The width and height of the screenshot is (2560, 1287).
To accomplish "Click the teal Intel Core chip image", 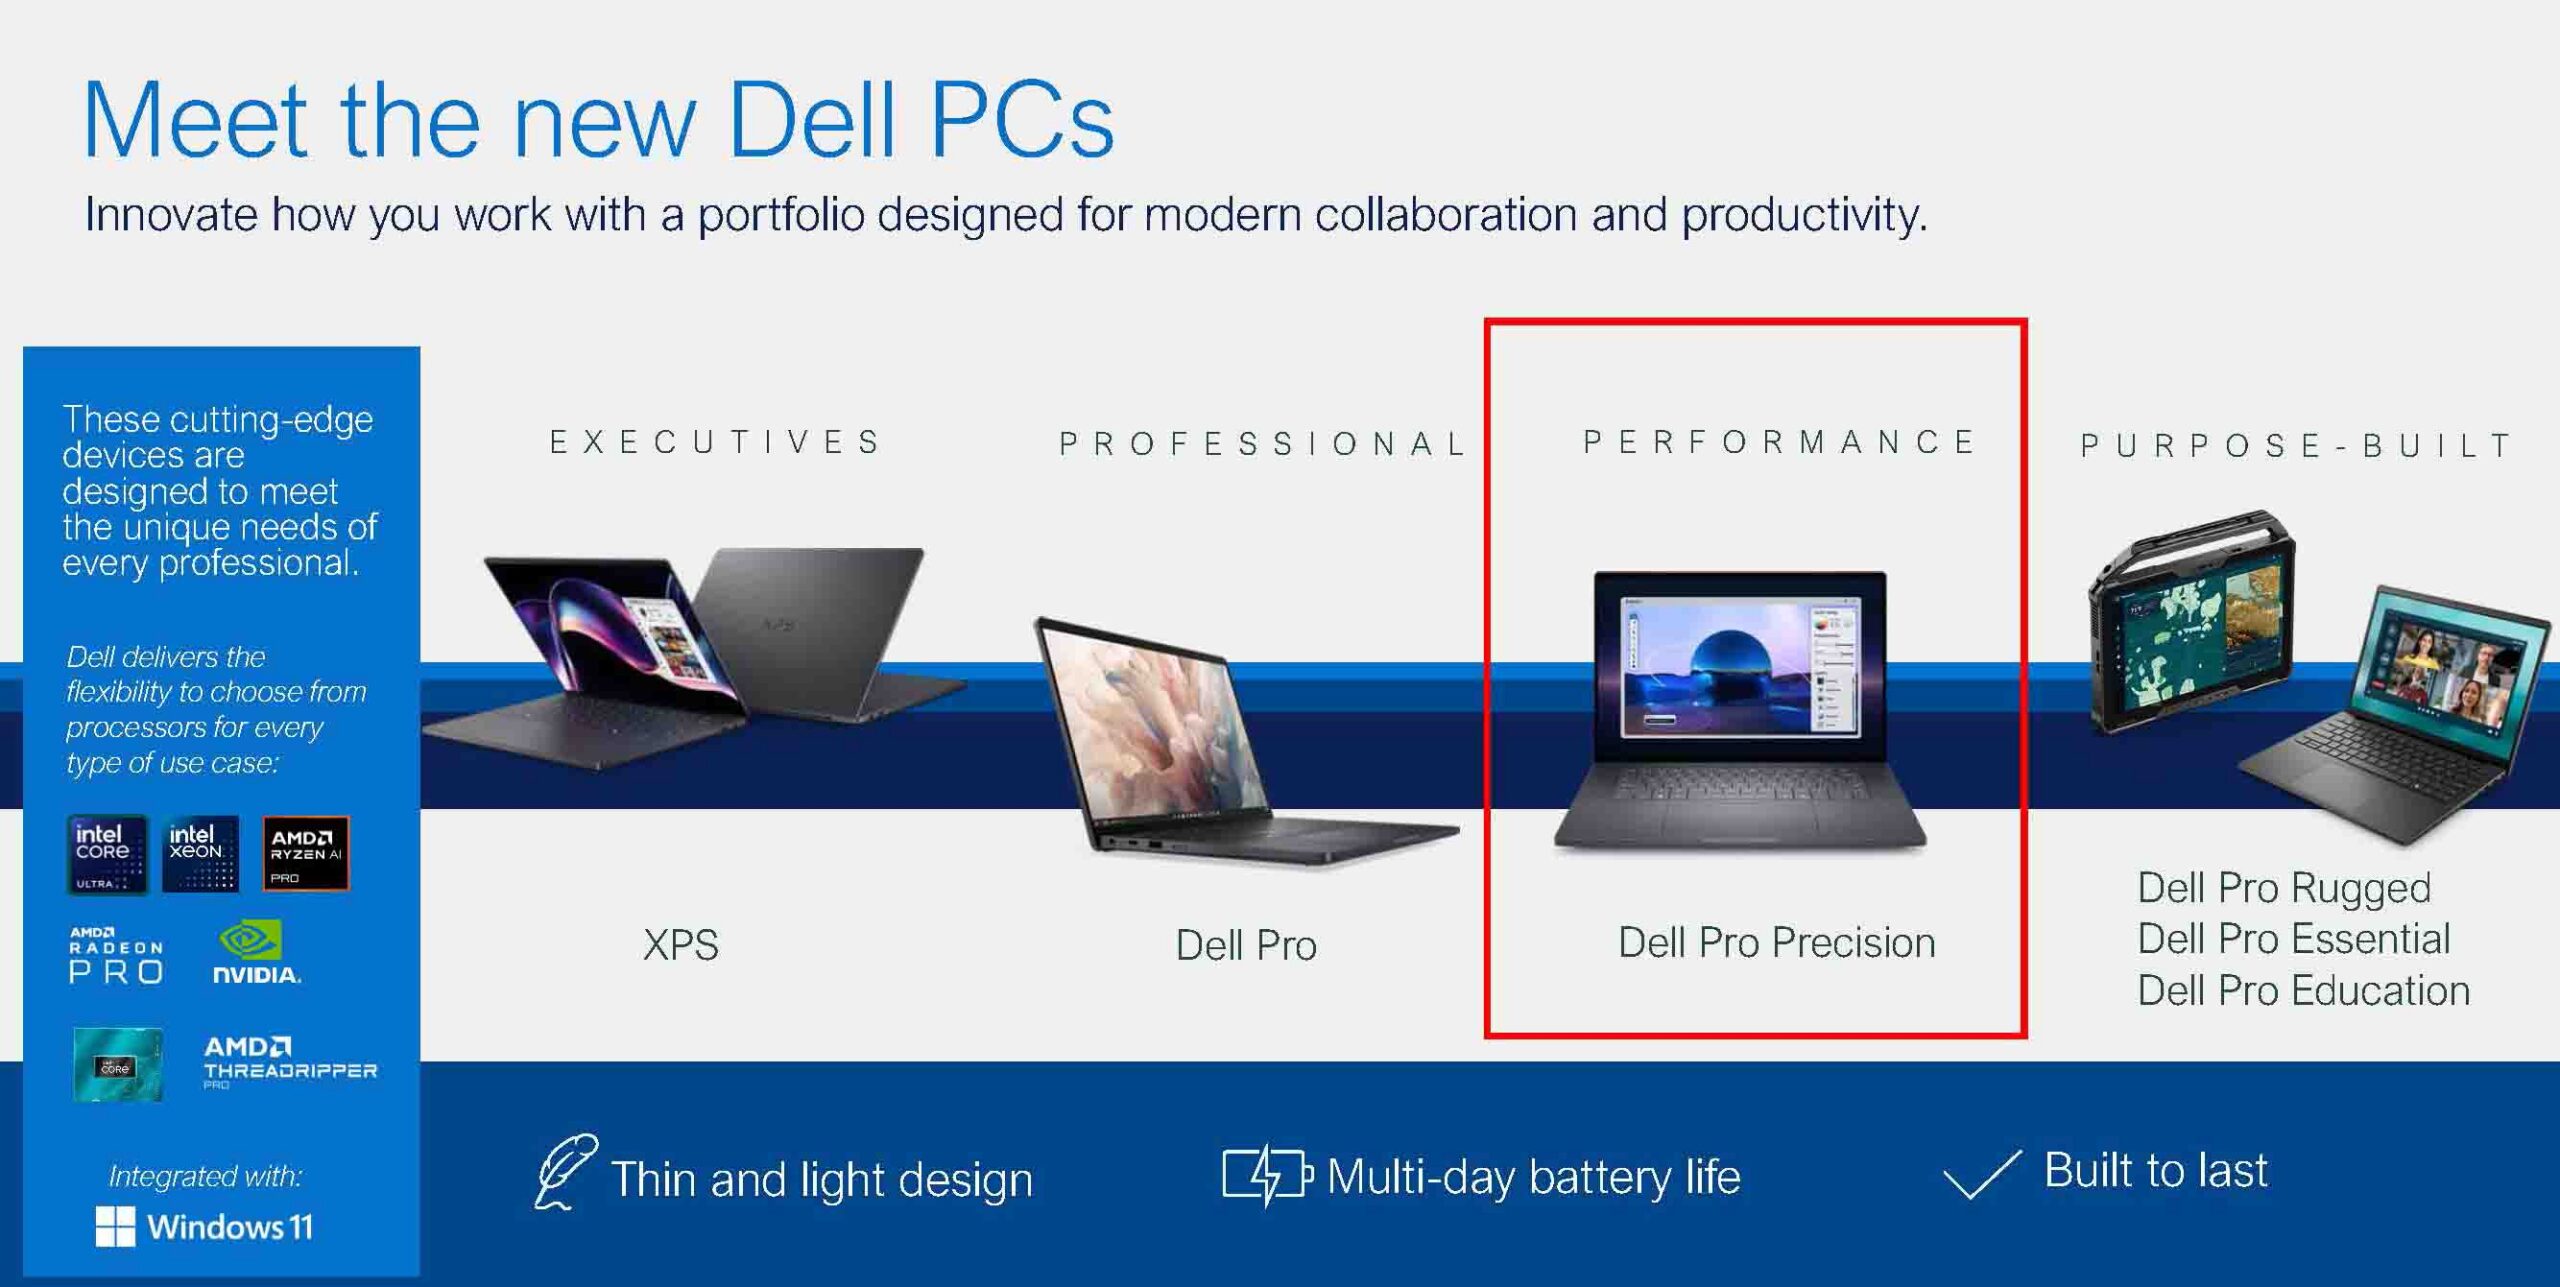I will (118, 1064).
